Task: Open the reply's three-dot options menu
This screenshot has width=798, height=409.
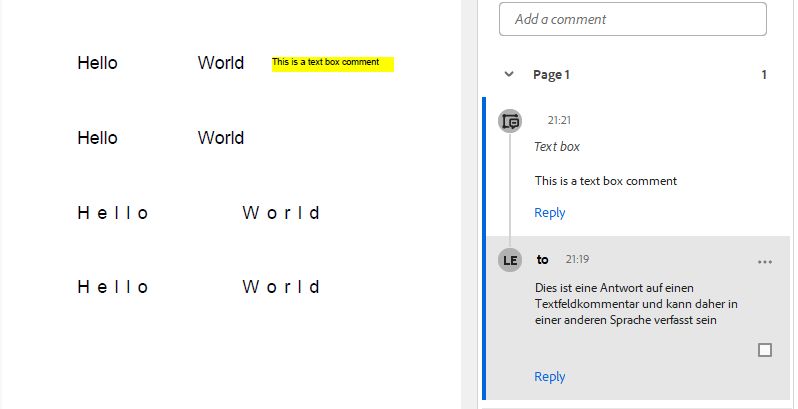Action: pos(765,262)
